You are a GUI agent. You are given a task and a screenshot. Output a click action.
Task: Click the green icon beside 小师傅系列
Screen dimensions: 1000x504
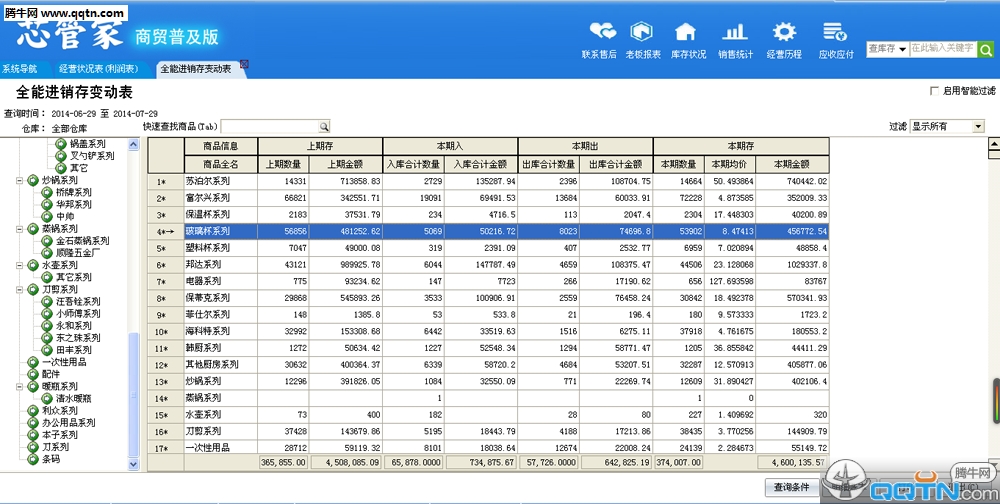tap(47, 313)
